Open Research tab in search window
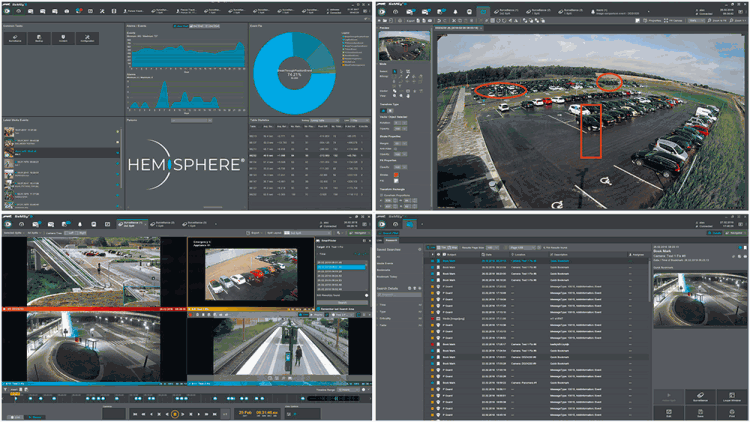The image size is (750, 422). [391, 240]
